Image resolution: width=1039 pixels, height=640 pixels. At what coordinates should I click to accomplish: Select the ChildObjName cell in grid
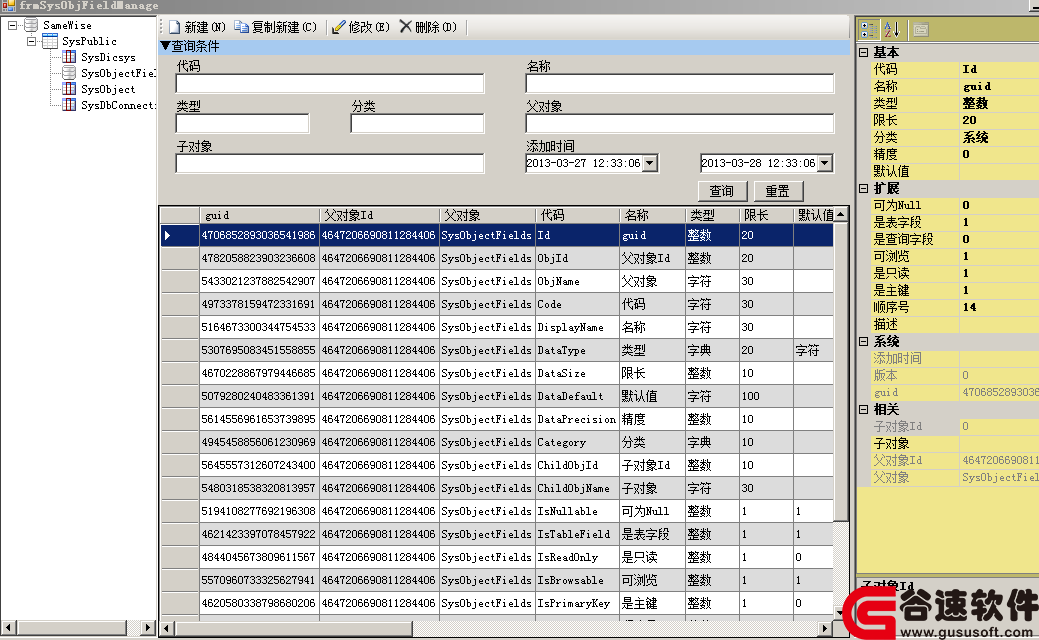[x=576, y=488]
